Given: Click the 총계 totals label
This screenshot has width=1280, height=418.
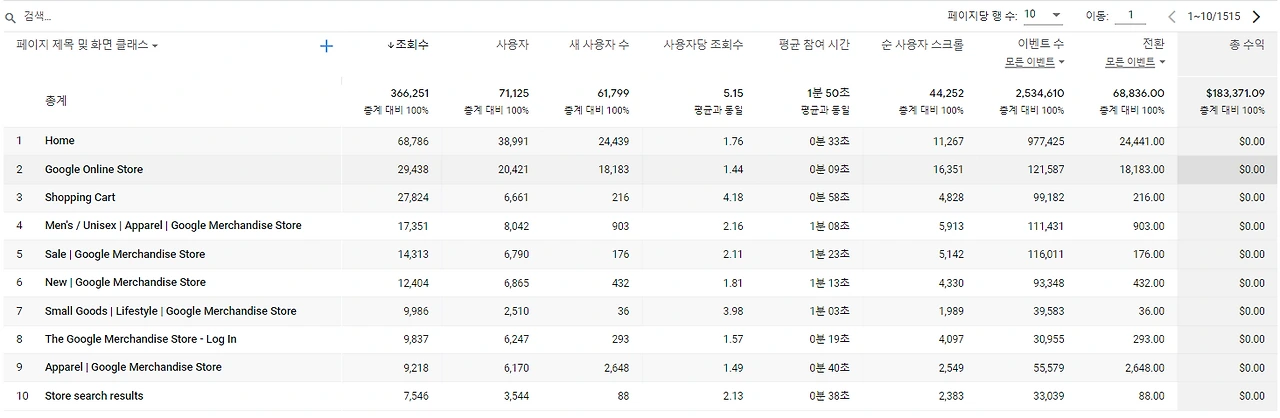Looking at the screenshot, I should pos(56,101).
